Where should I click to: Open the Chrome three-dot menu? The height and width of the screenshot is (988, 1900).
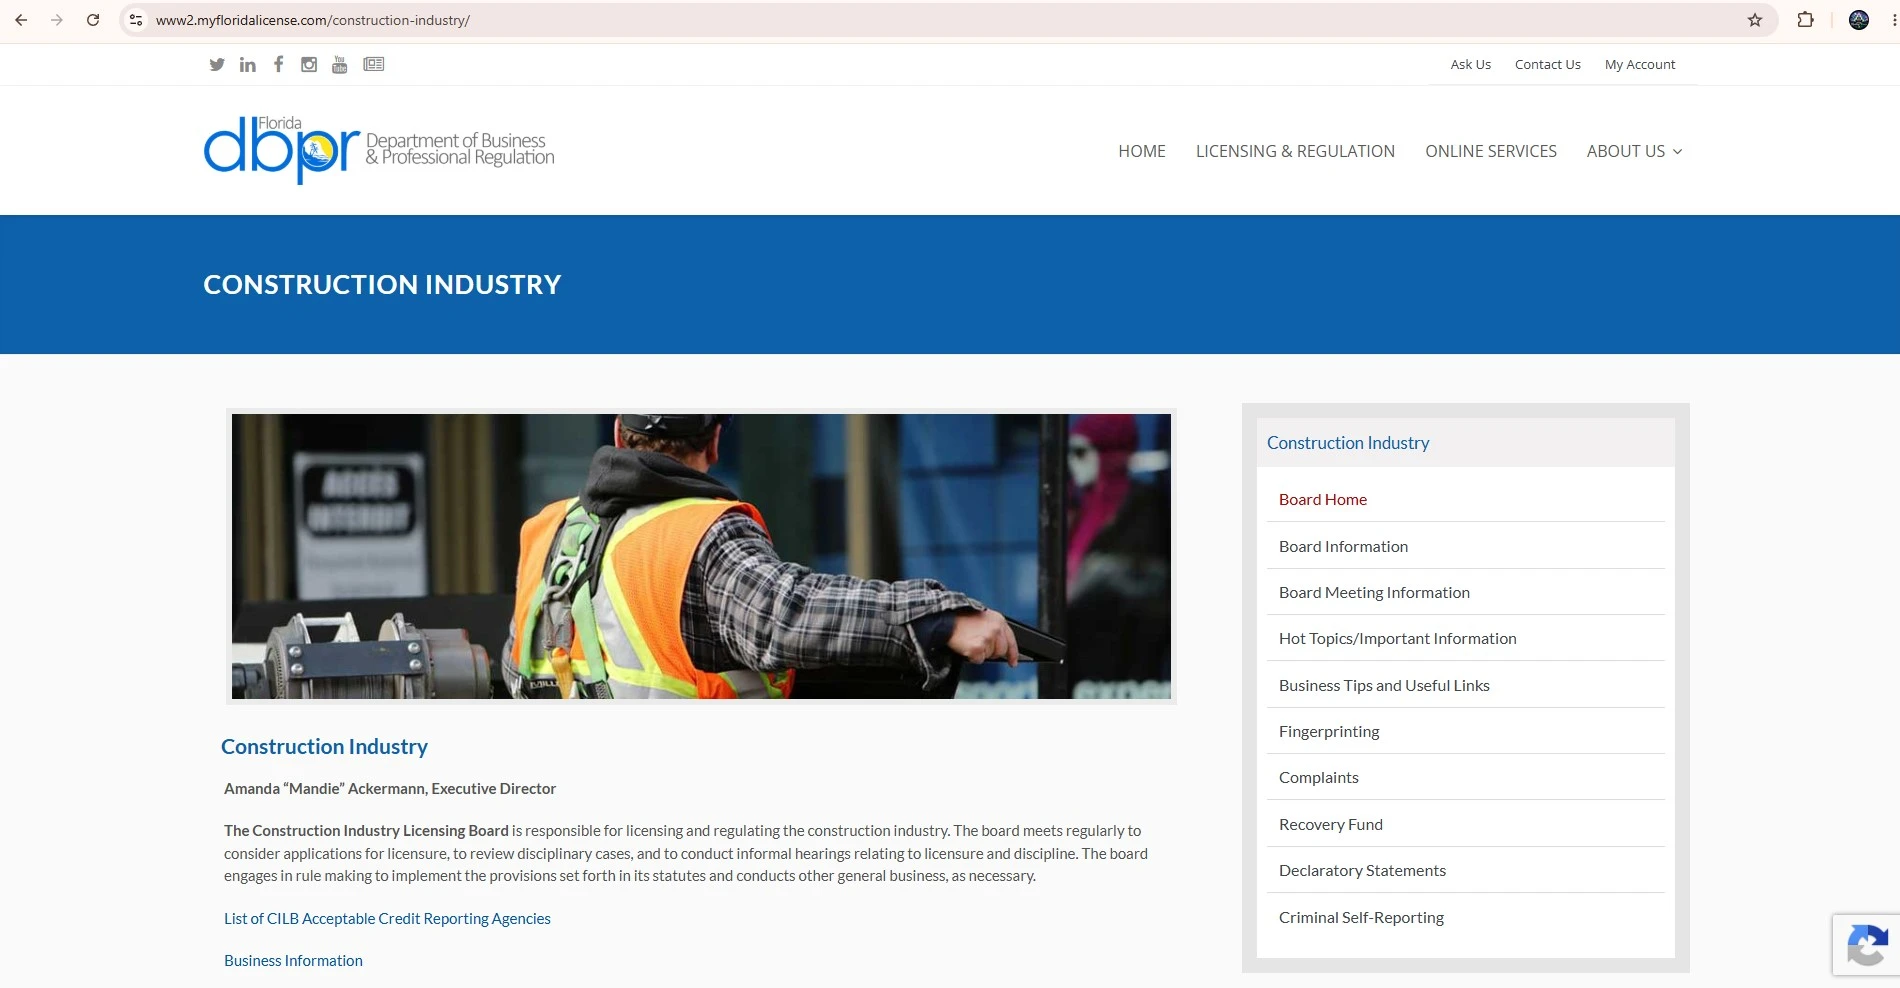point(1894,20)
